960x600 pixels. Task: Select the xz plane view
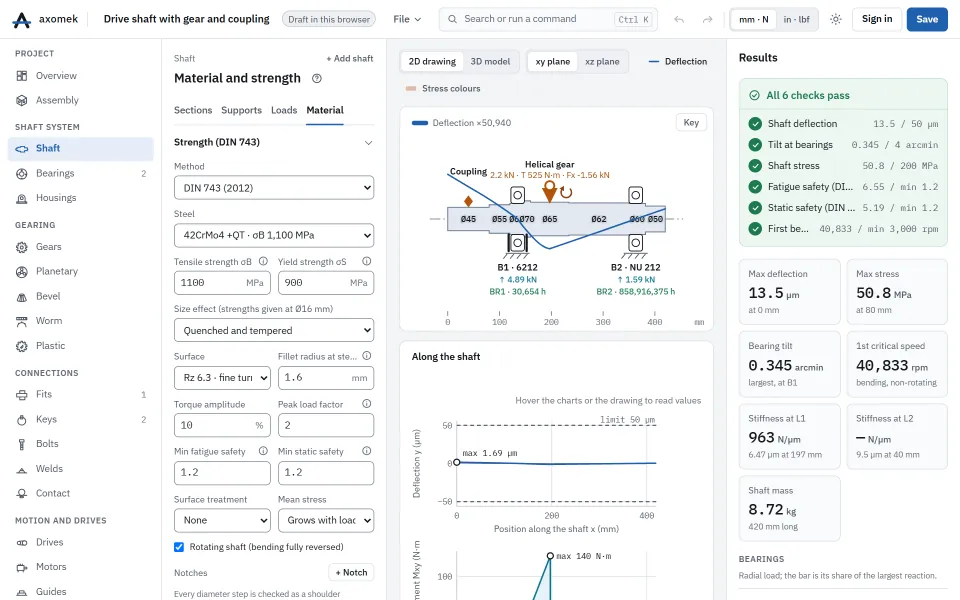pos(602,61)
